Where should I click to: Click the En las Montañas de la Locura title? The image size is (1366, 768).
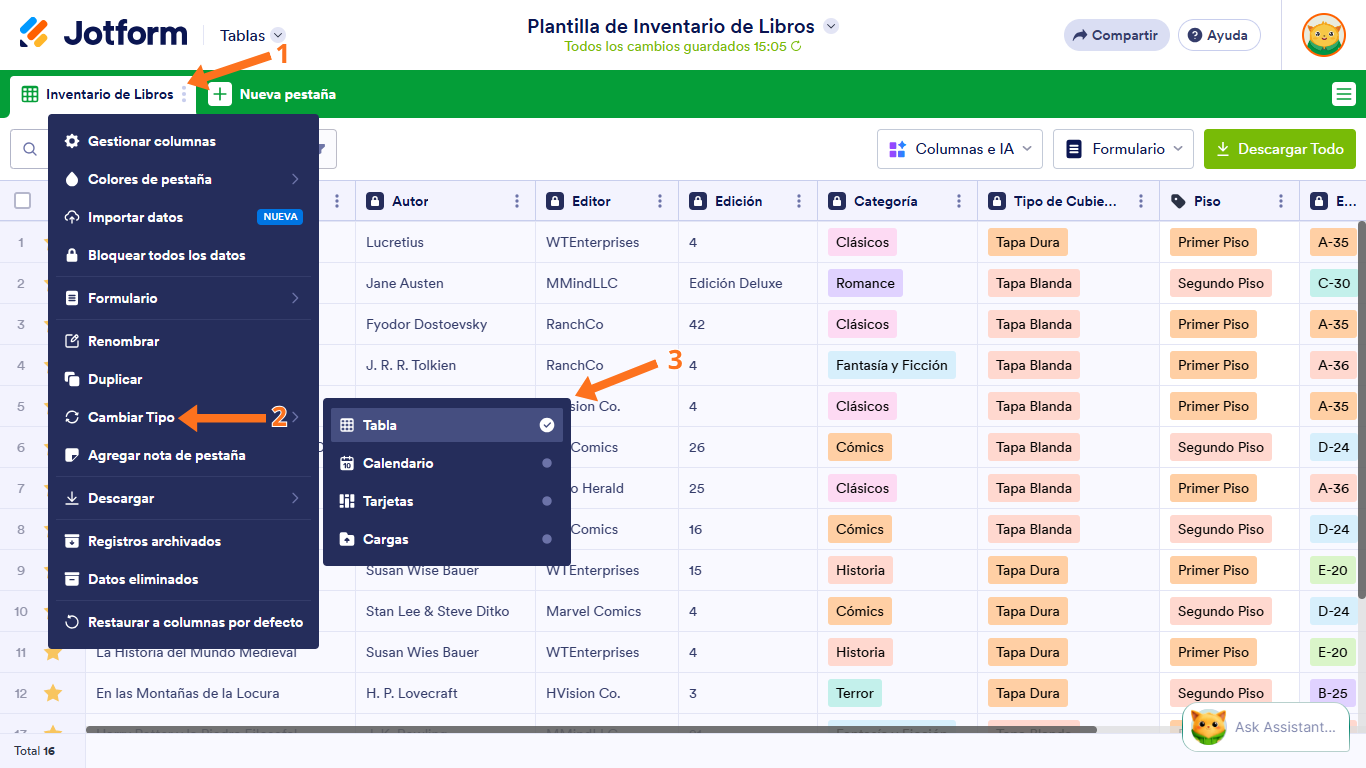(x=188, y=693)
